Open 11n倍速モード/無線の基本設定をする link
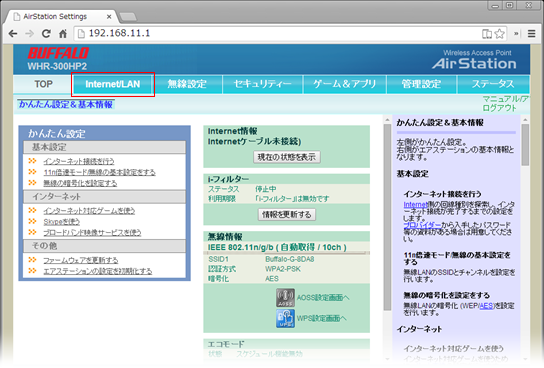 pos(99,172)
